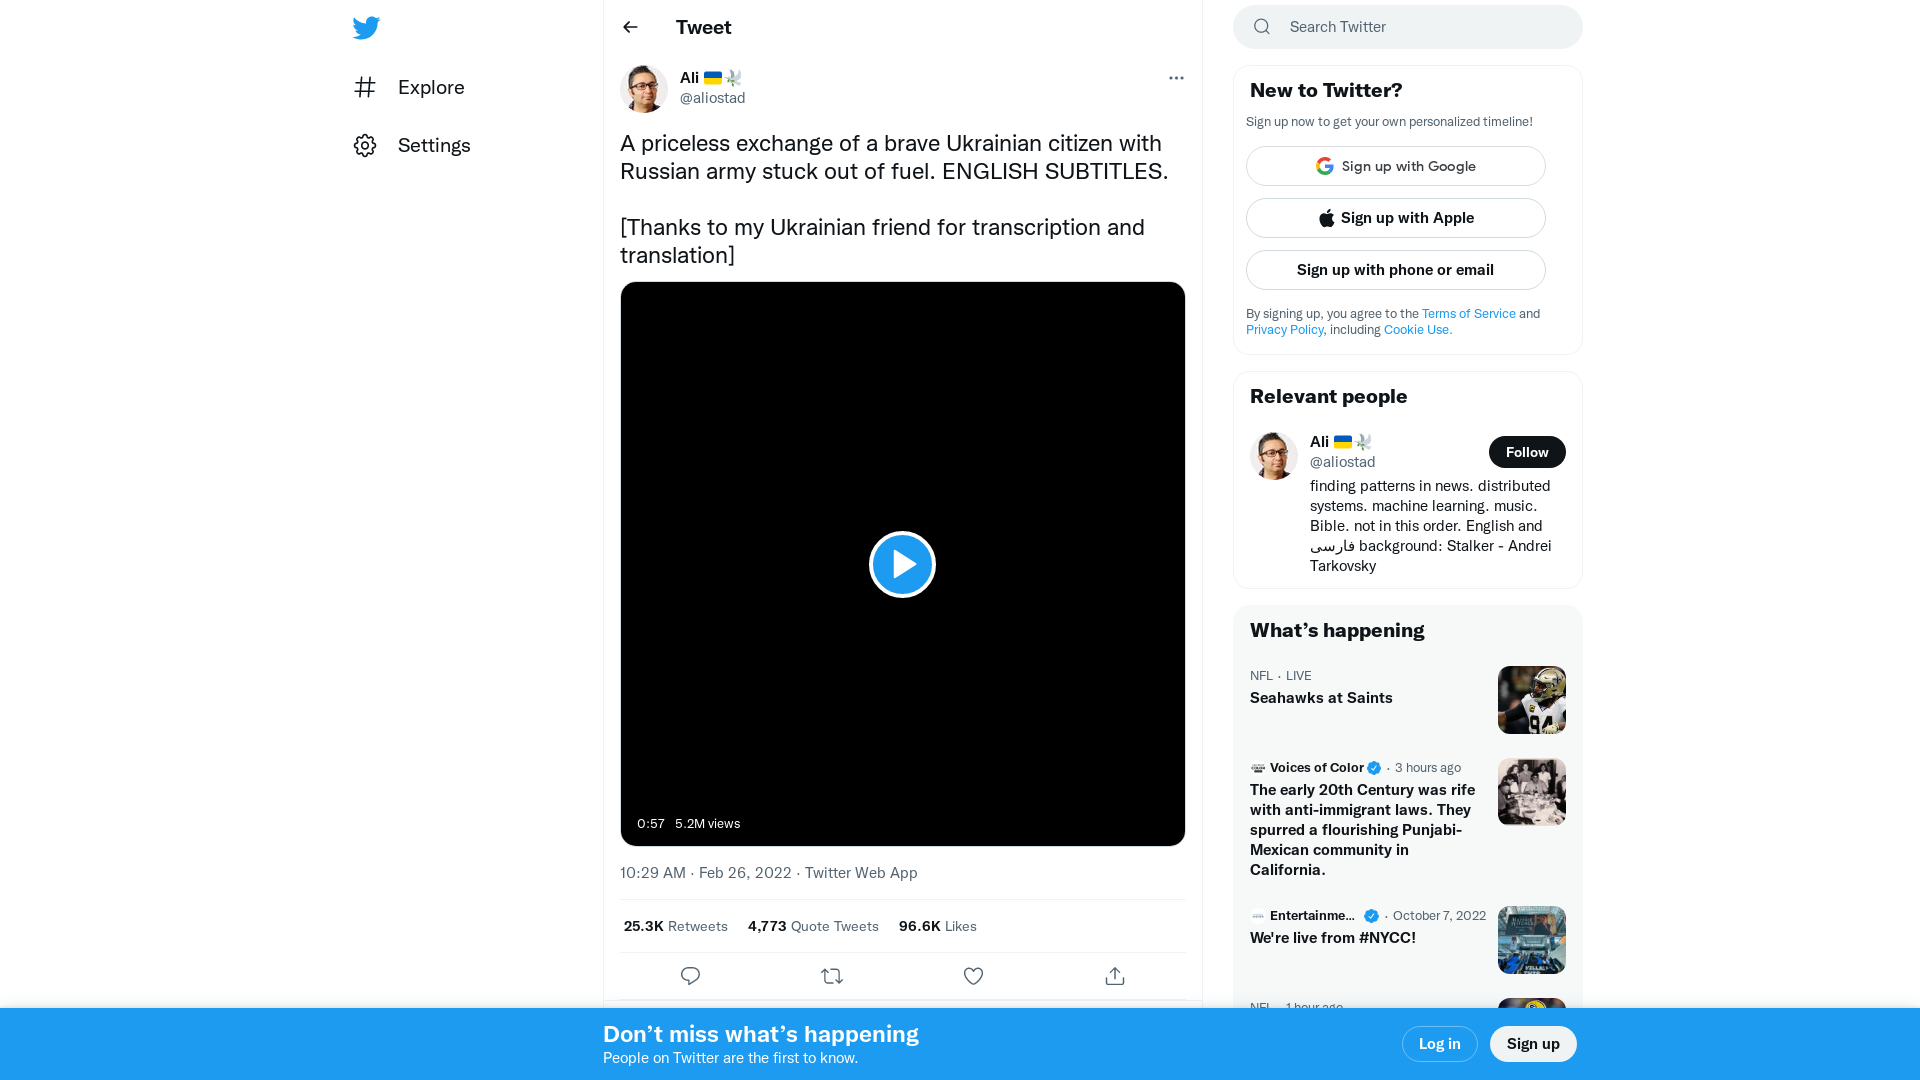
Task: Open Seahawks at Saints trend
Action: pos(1321,698)
